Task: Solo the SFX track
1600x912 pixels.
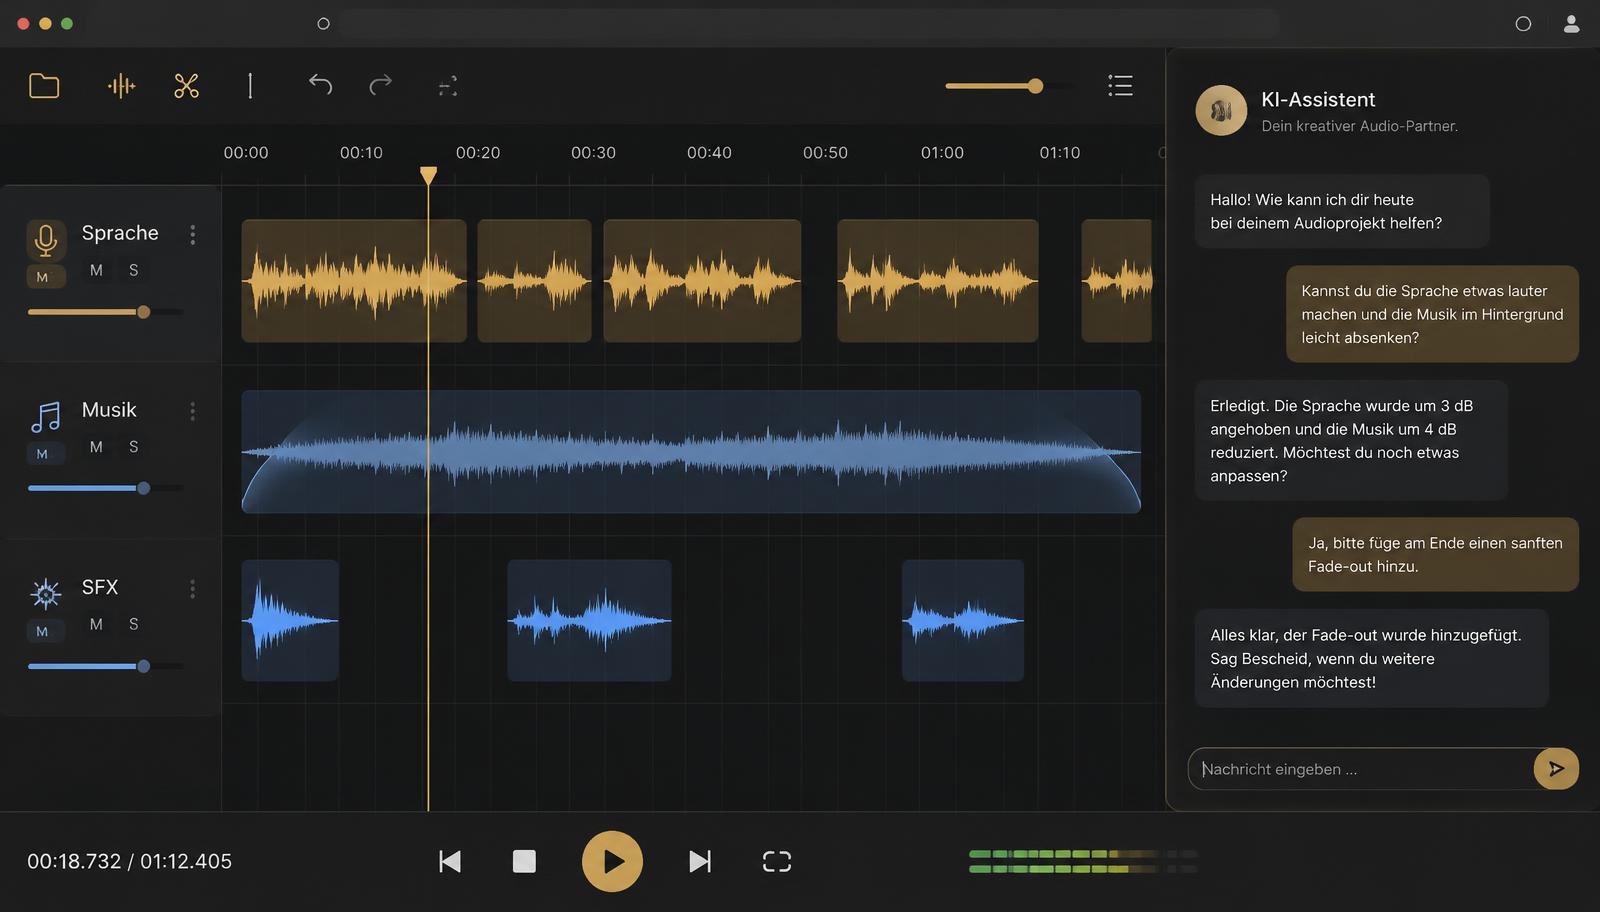Action: pyautogui.click(x=133, y=624)
